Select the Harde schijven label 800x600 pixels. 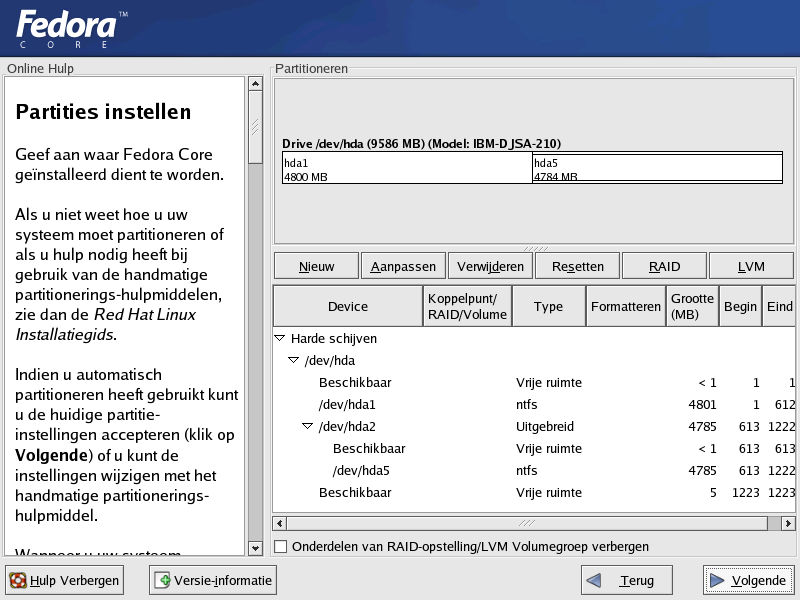coord(334,339)
